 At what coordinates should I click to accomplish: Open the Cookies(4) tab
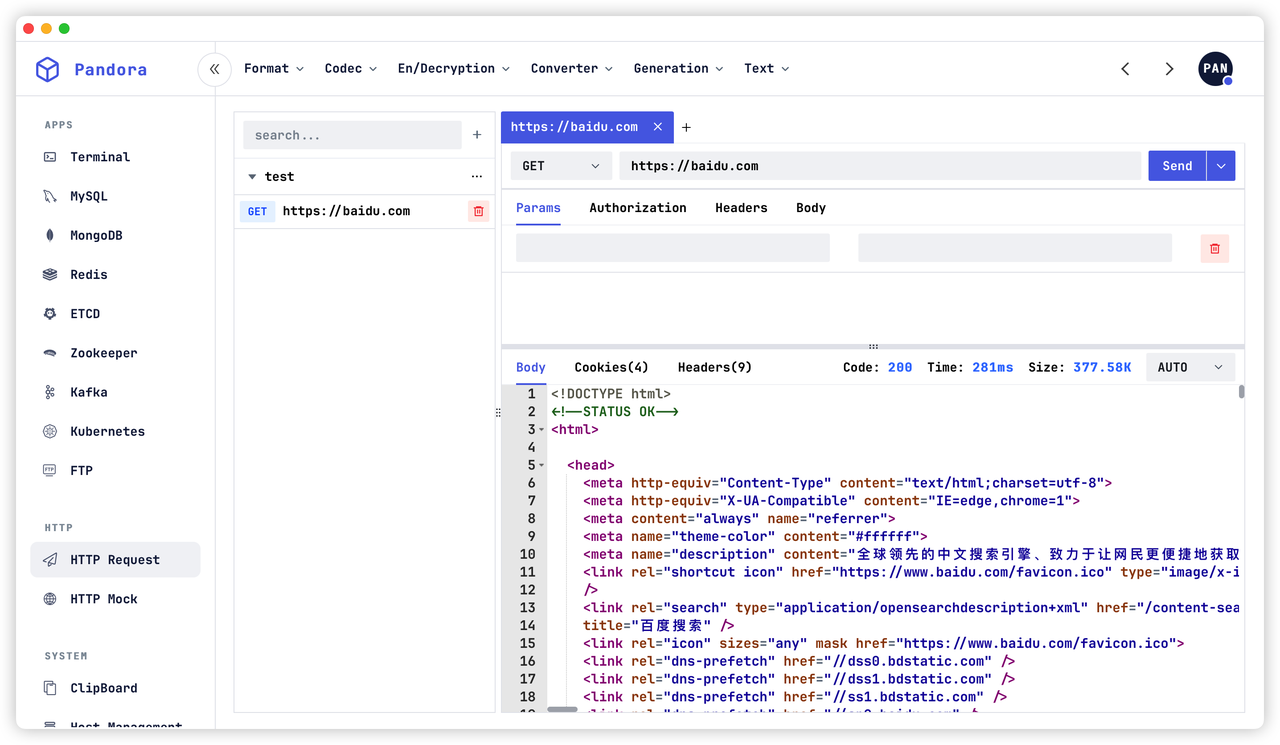click(611, 367)
